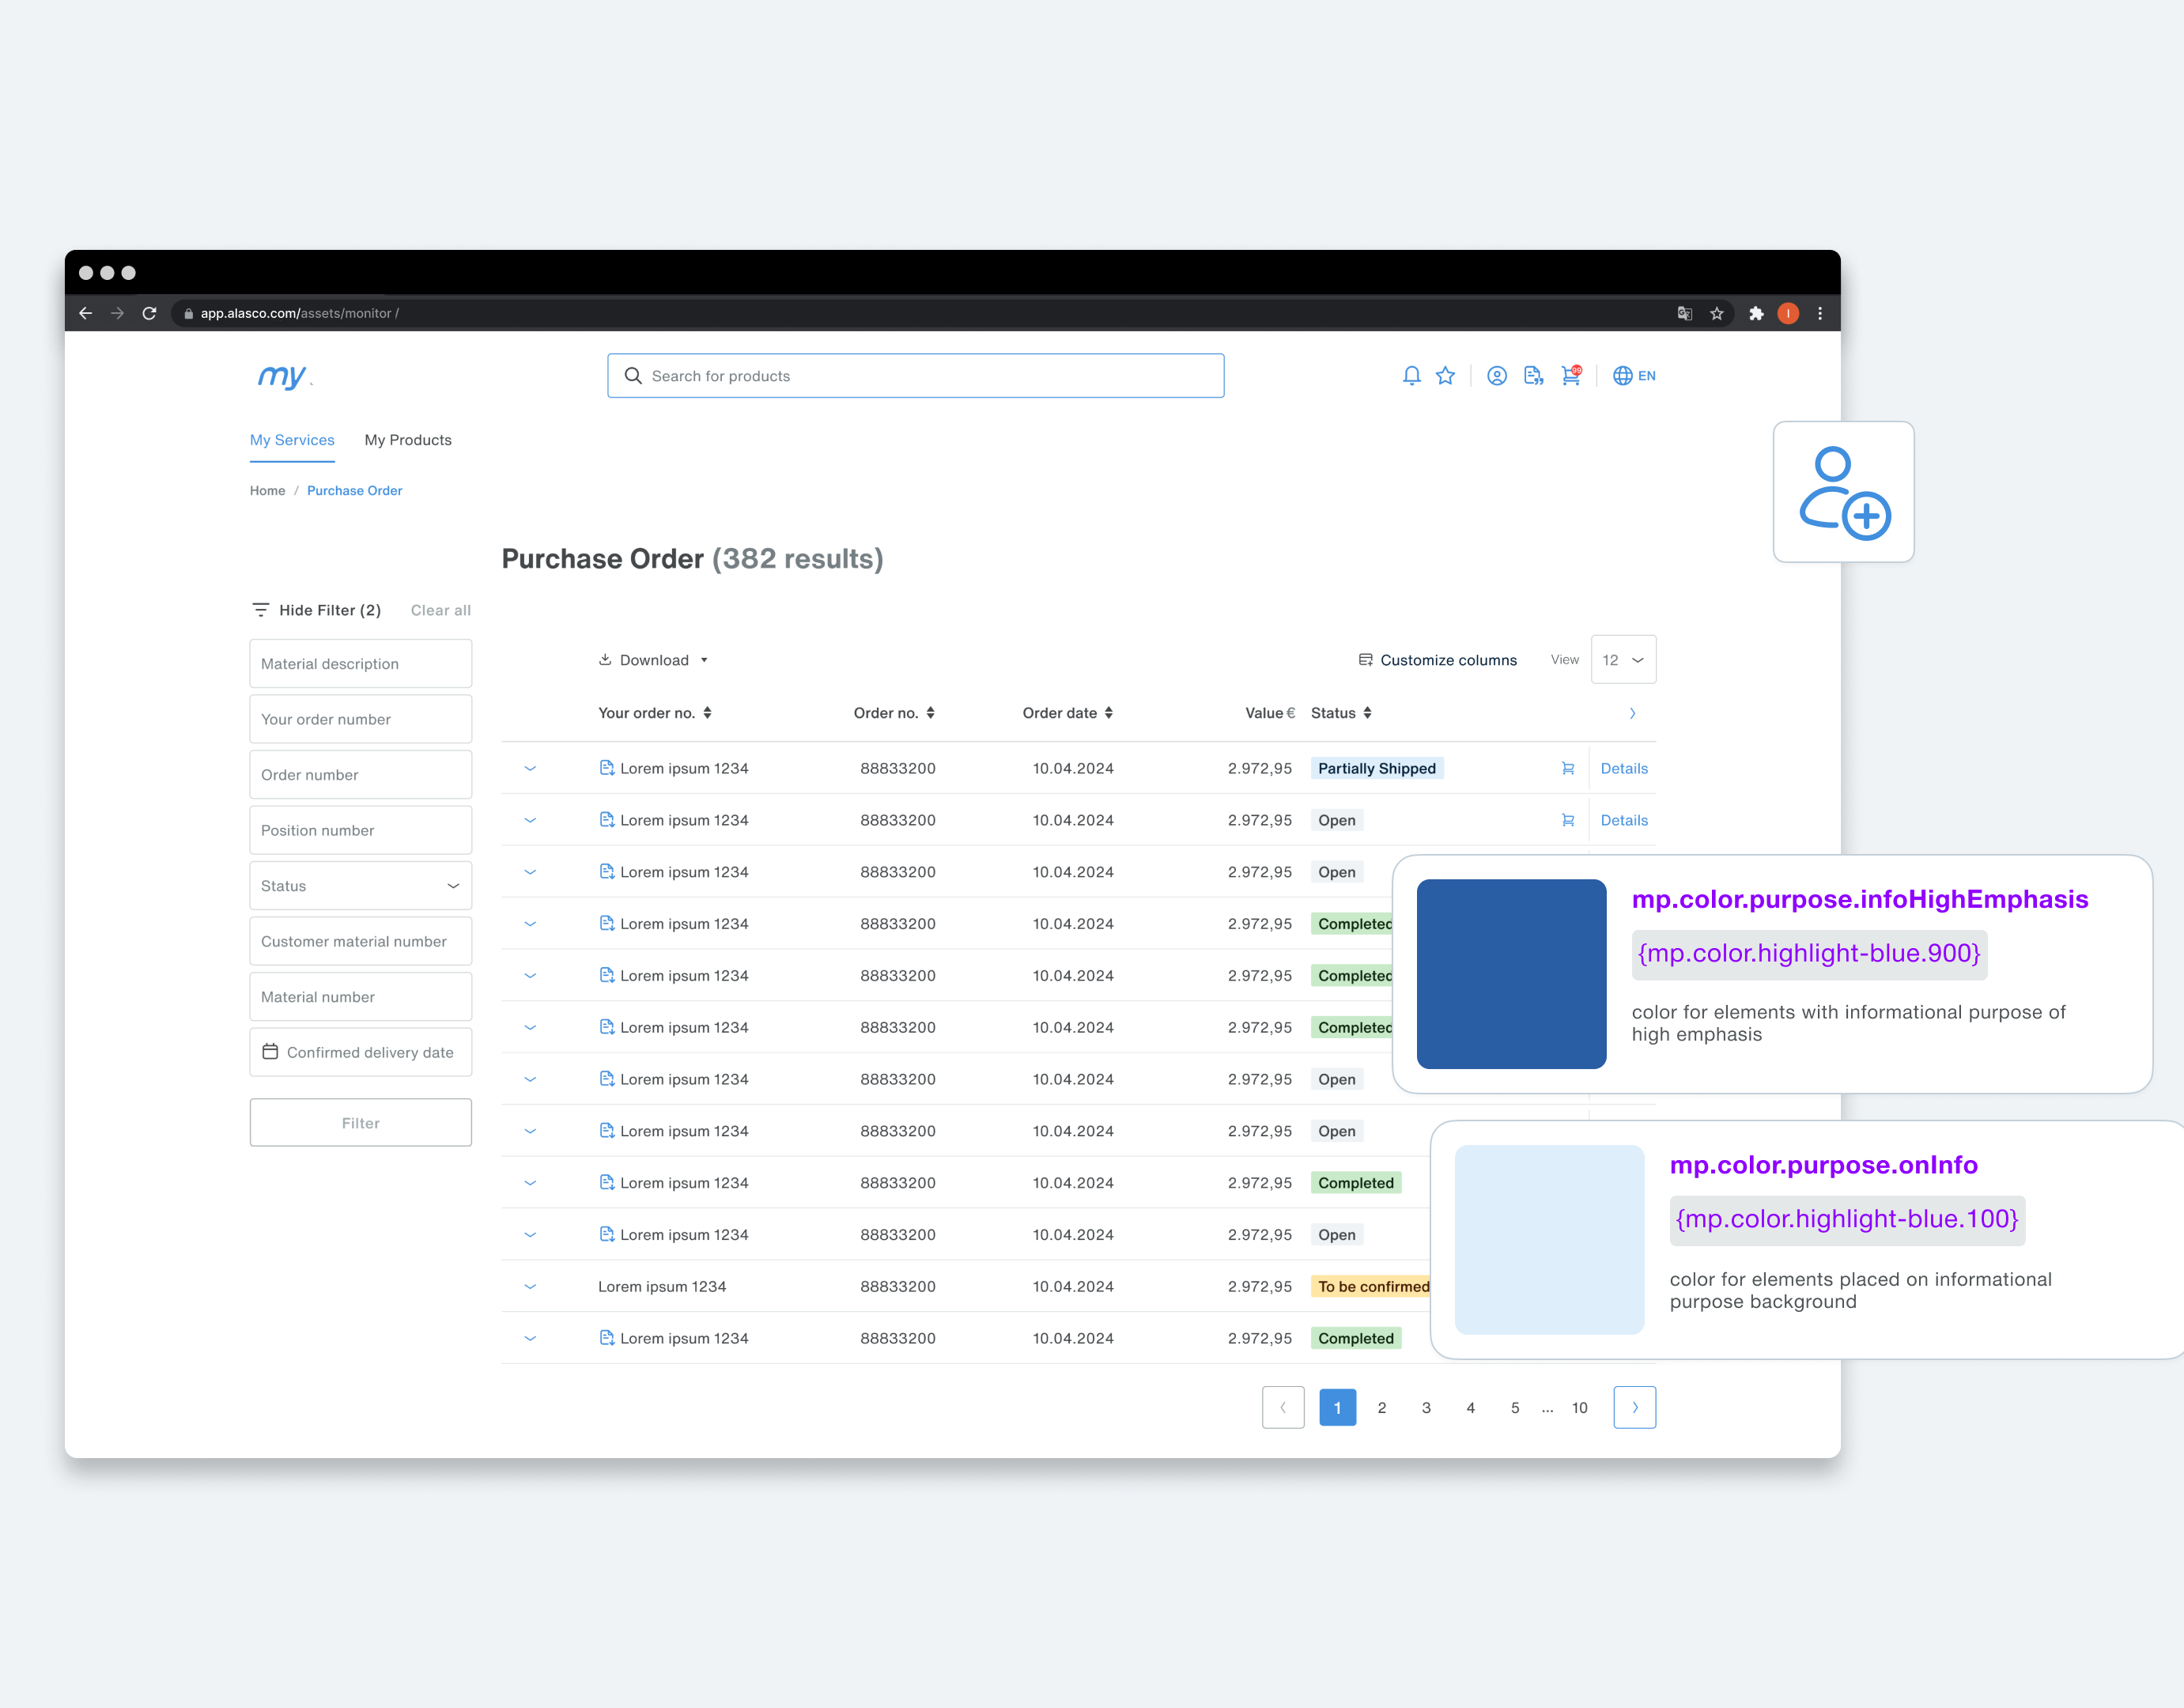Select the My Services tab

click(292, 440)
